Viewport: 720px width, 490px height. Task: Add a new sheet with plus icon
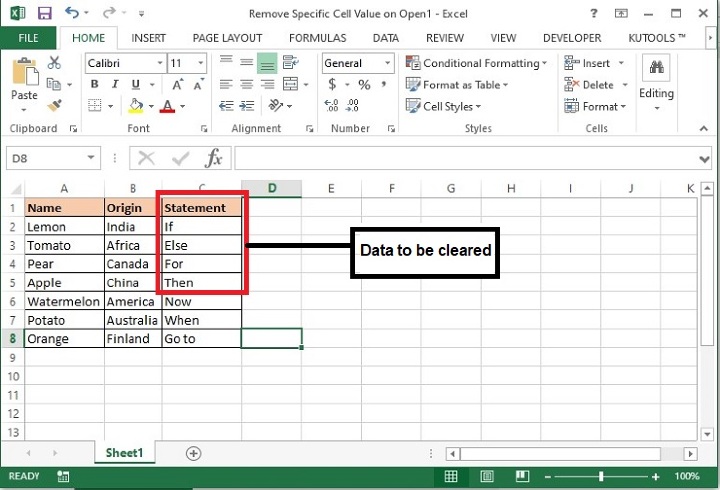[193, 453]
